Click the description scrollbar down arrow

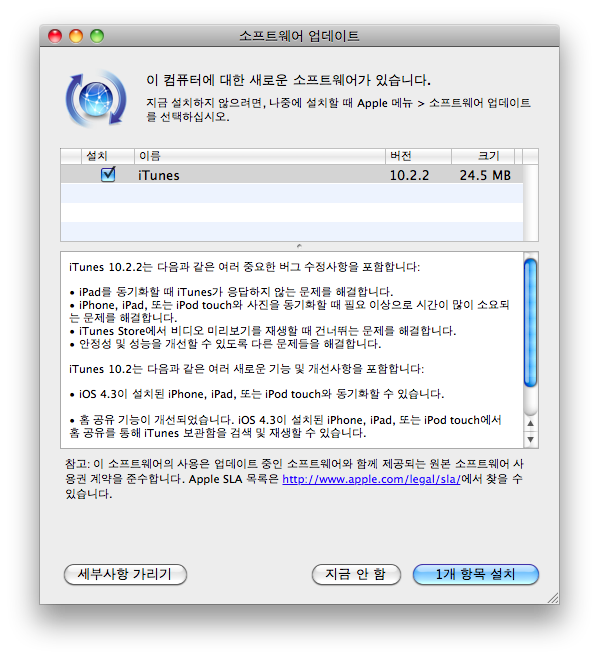tap(530, 440)
